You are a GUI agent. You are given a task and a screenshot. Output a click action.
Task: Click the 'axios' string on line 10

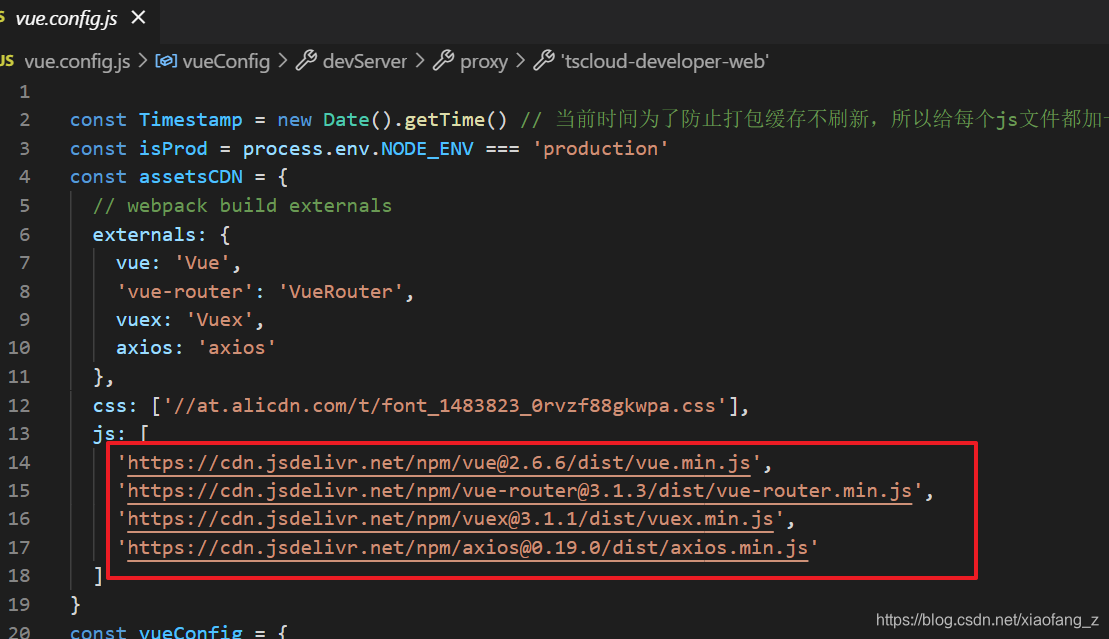coord(237,348)
